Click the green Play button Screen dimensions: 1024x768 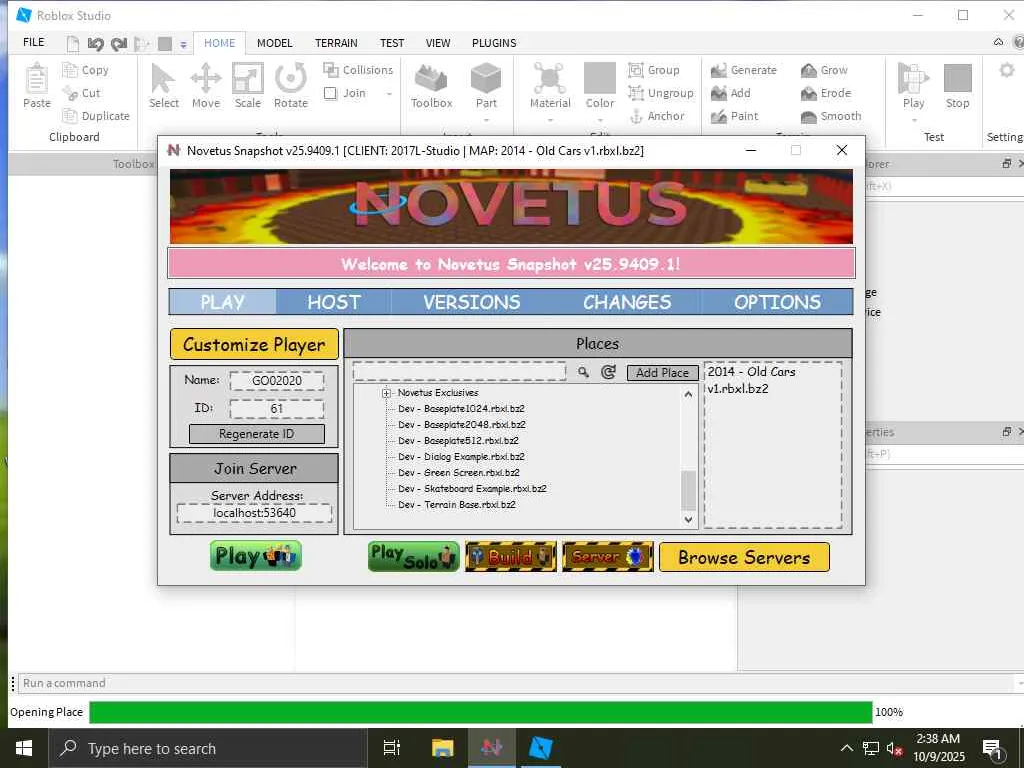click(x=255, y=556)
